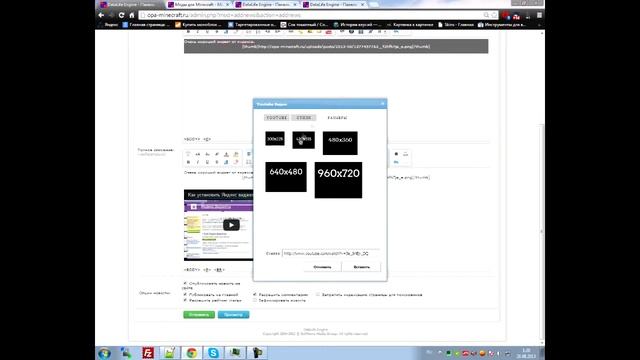Close the YouTube video dialog with X
Viewport: 640px width, 360px height.
coord(382,104)
